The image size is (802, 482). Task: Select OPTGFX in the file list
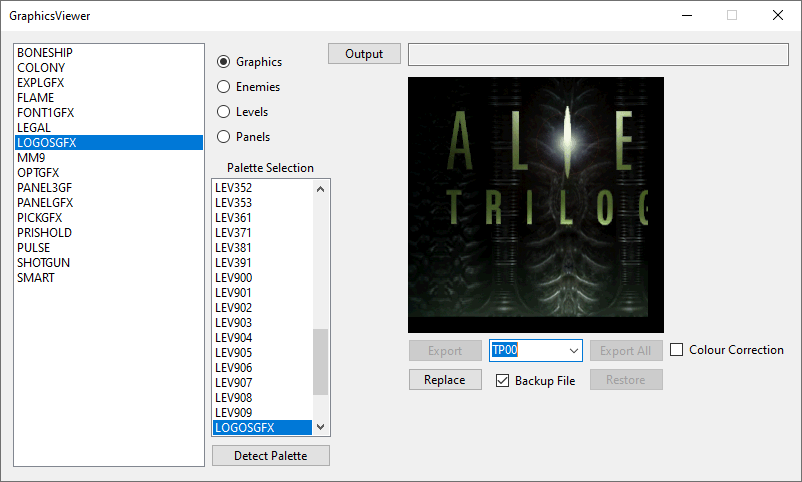[x=108, y=173]
